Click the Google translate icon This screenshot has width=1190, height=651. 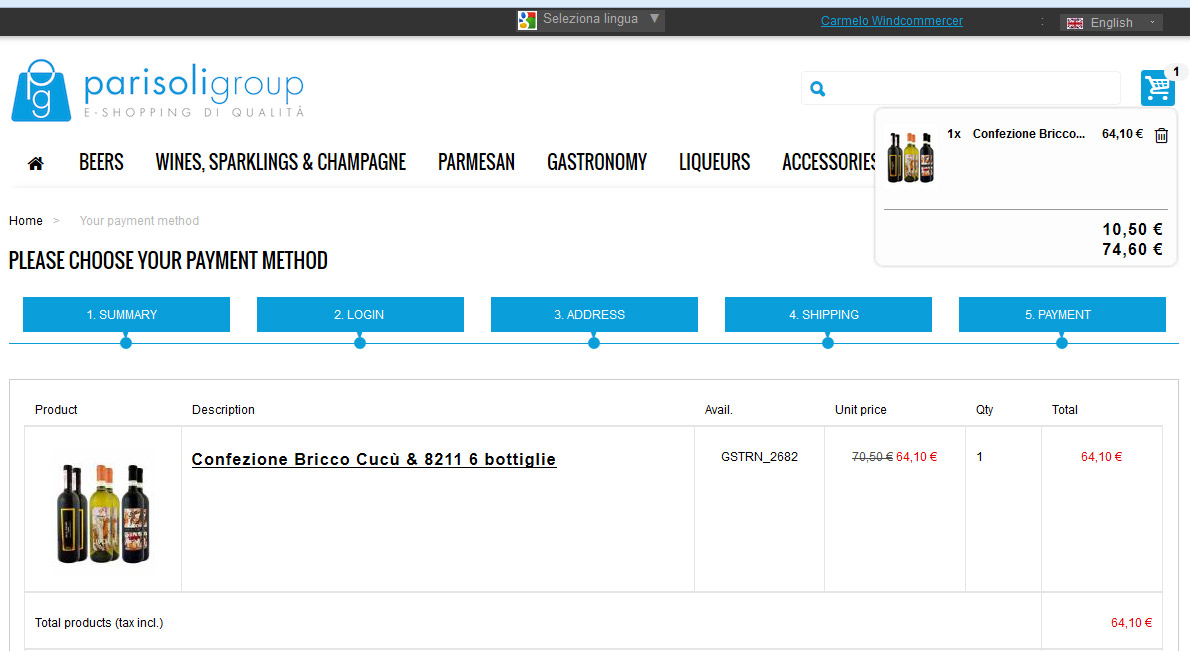527,20
